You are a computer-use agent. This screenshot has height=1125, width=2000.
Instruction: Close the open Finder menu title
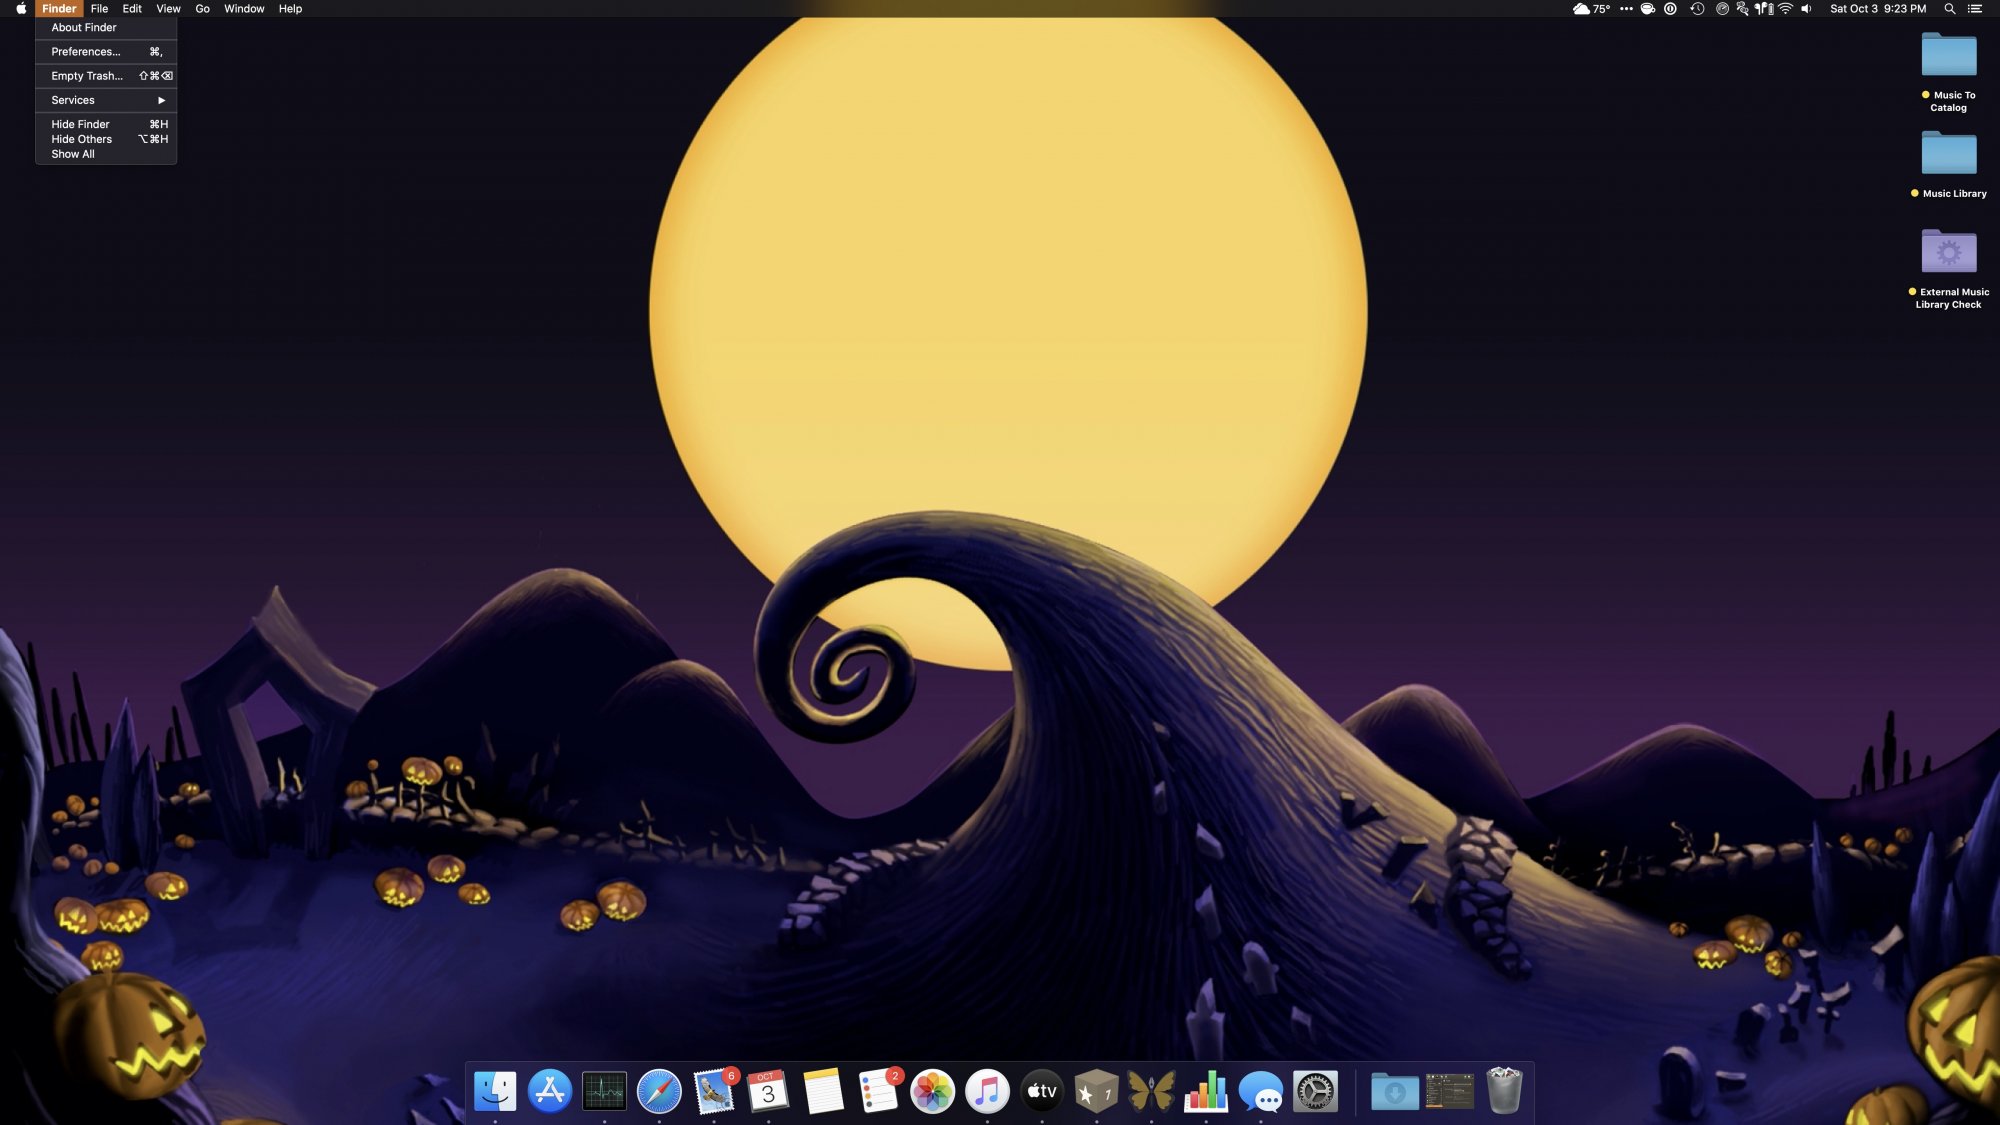[59, 9]
